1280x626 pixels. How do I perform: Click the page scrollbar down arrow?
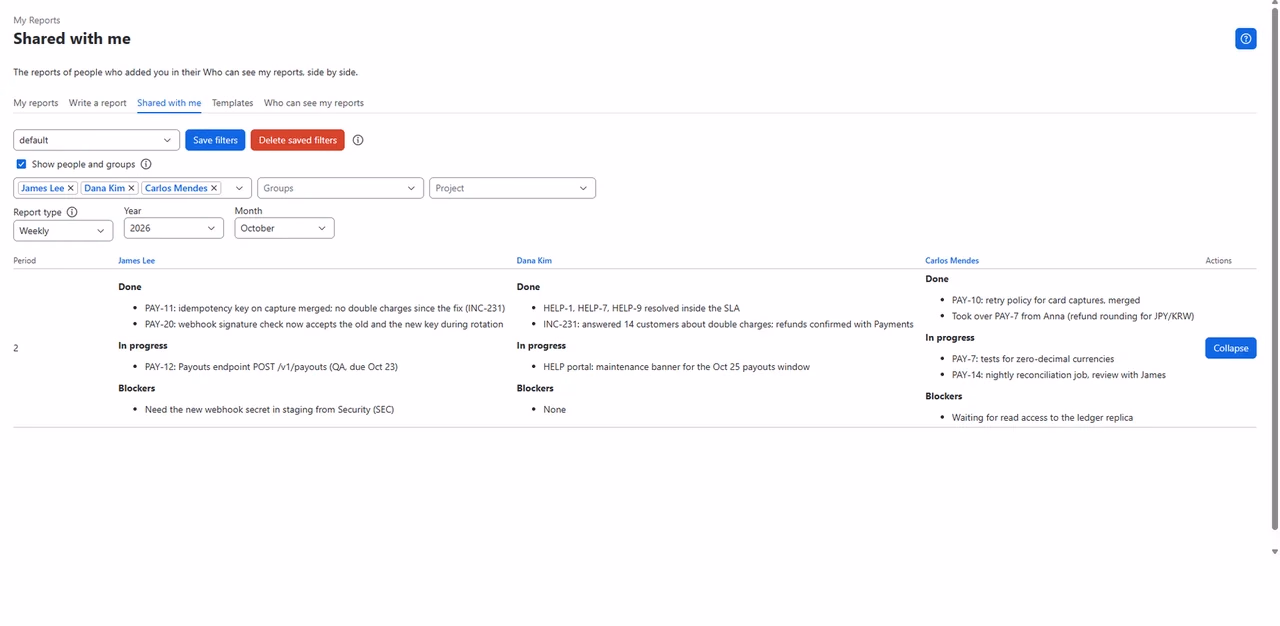coord(1274,551)
